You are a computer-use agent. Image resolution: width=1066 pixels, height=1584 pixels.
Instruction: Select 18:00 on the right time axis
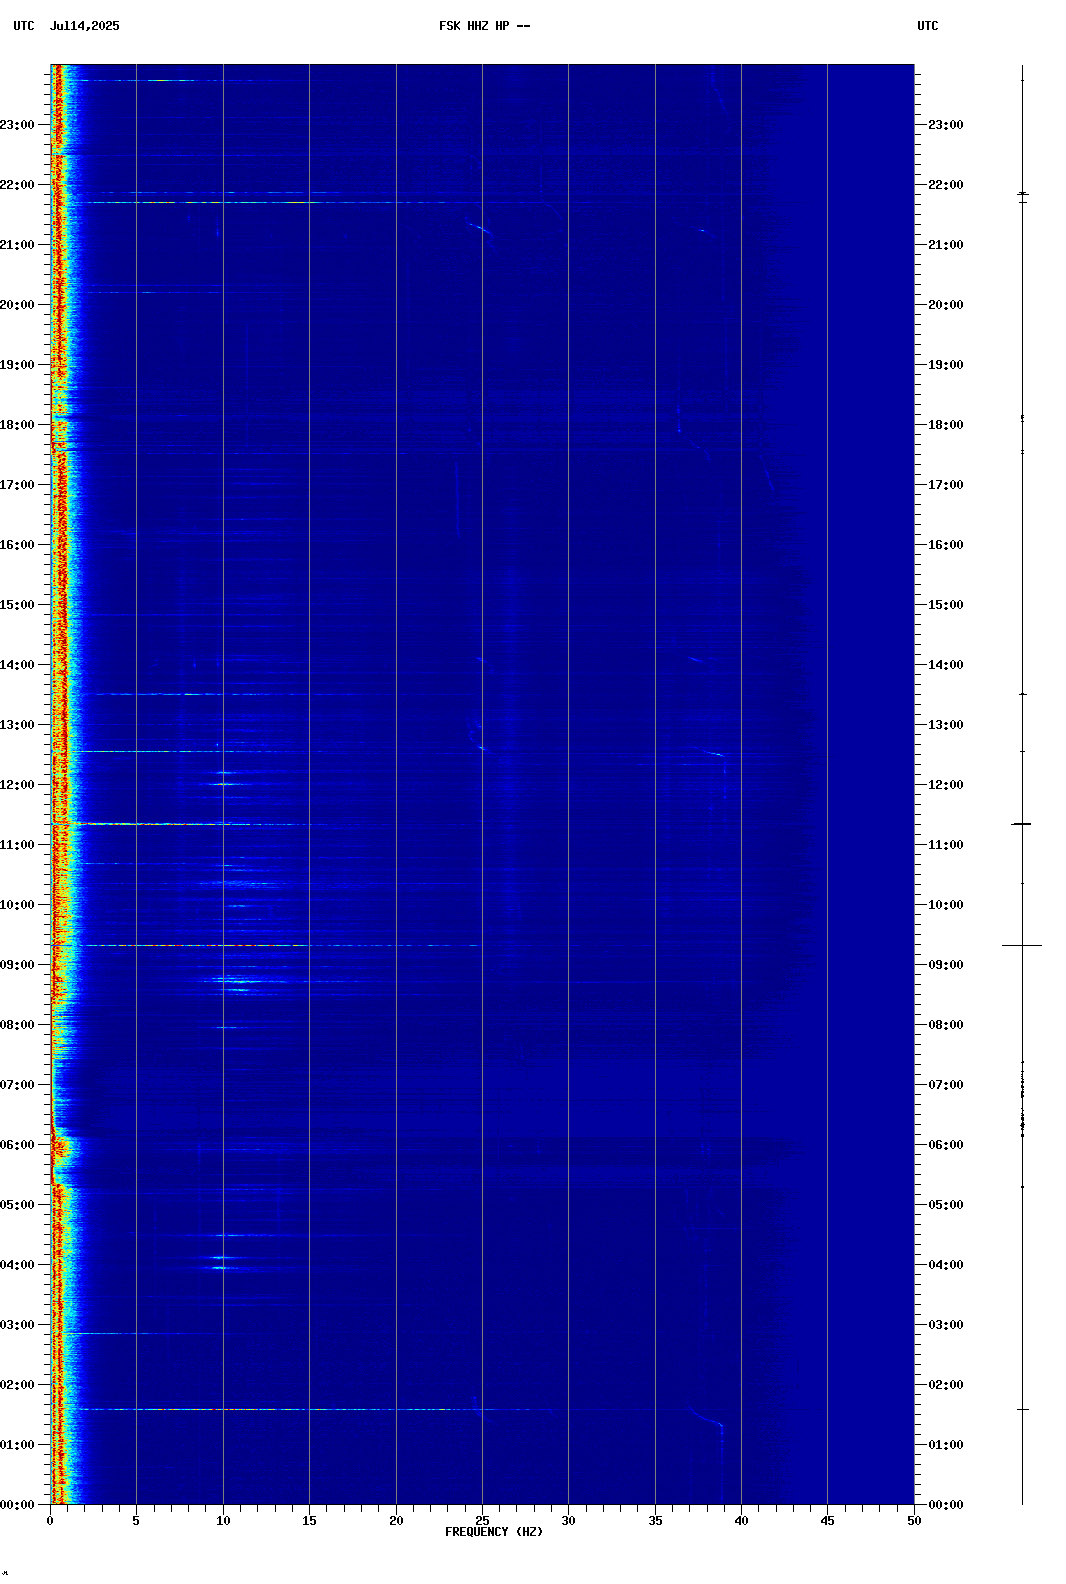946,425
